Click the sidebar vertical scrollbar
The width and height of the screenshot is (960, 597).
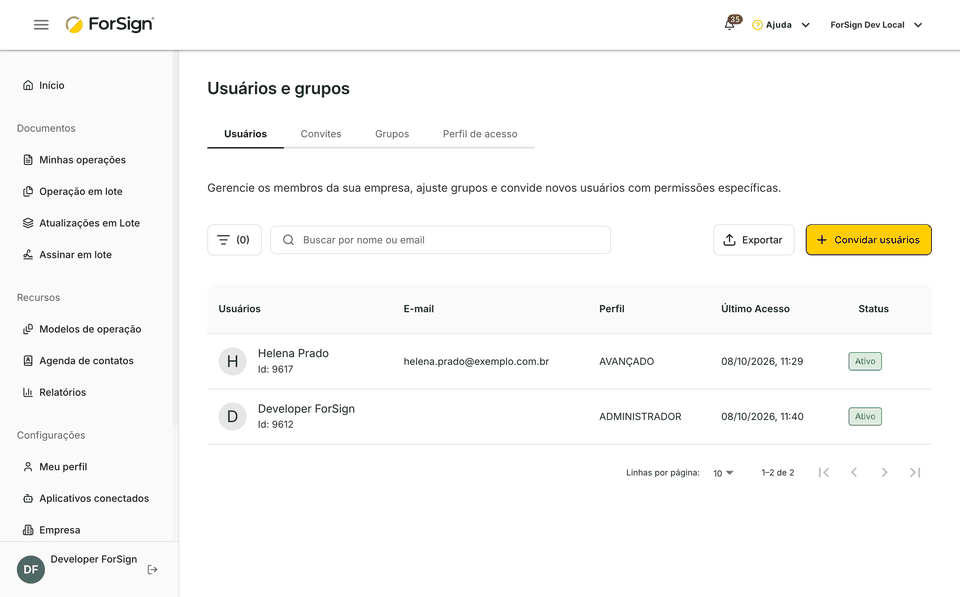[176, 239]
